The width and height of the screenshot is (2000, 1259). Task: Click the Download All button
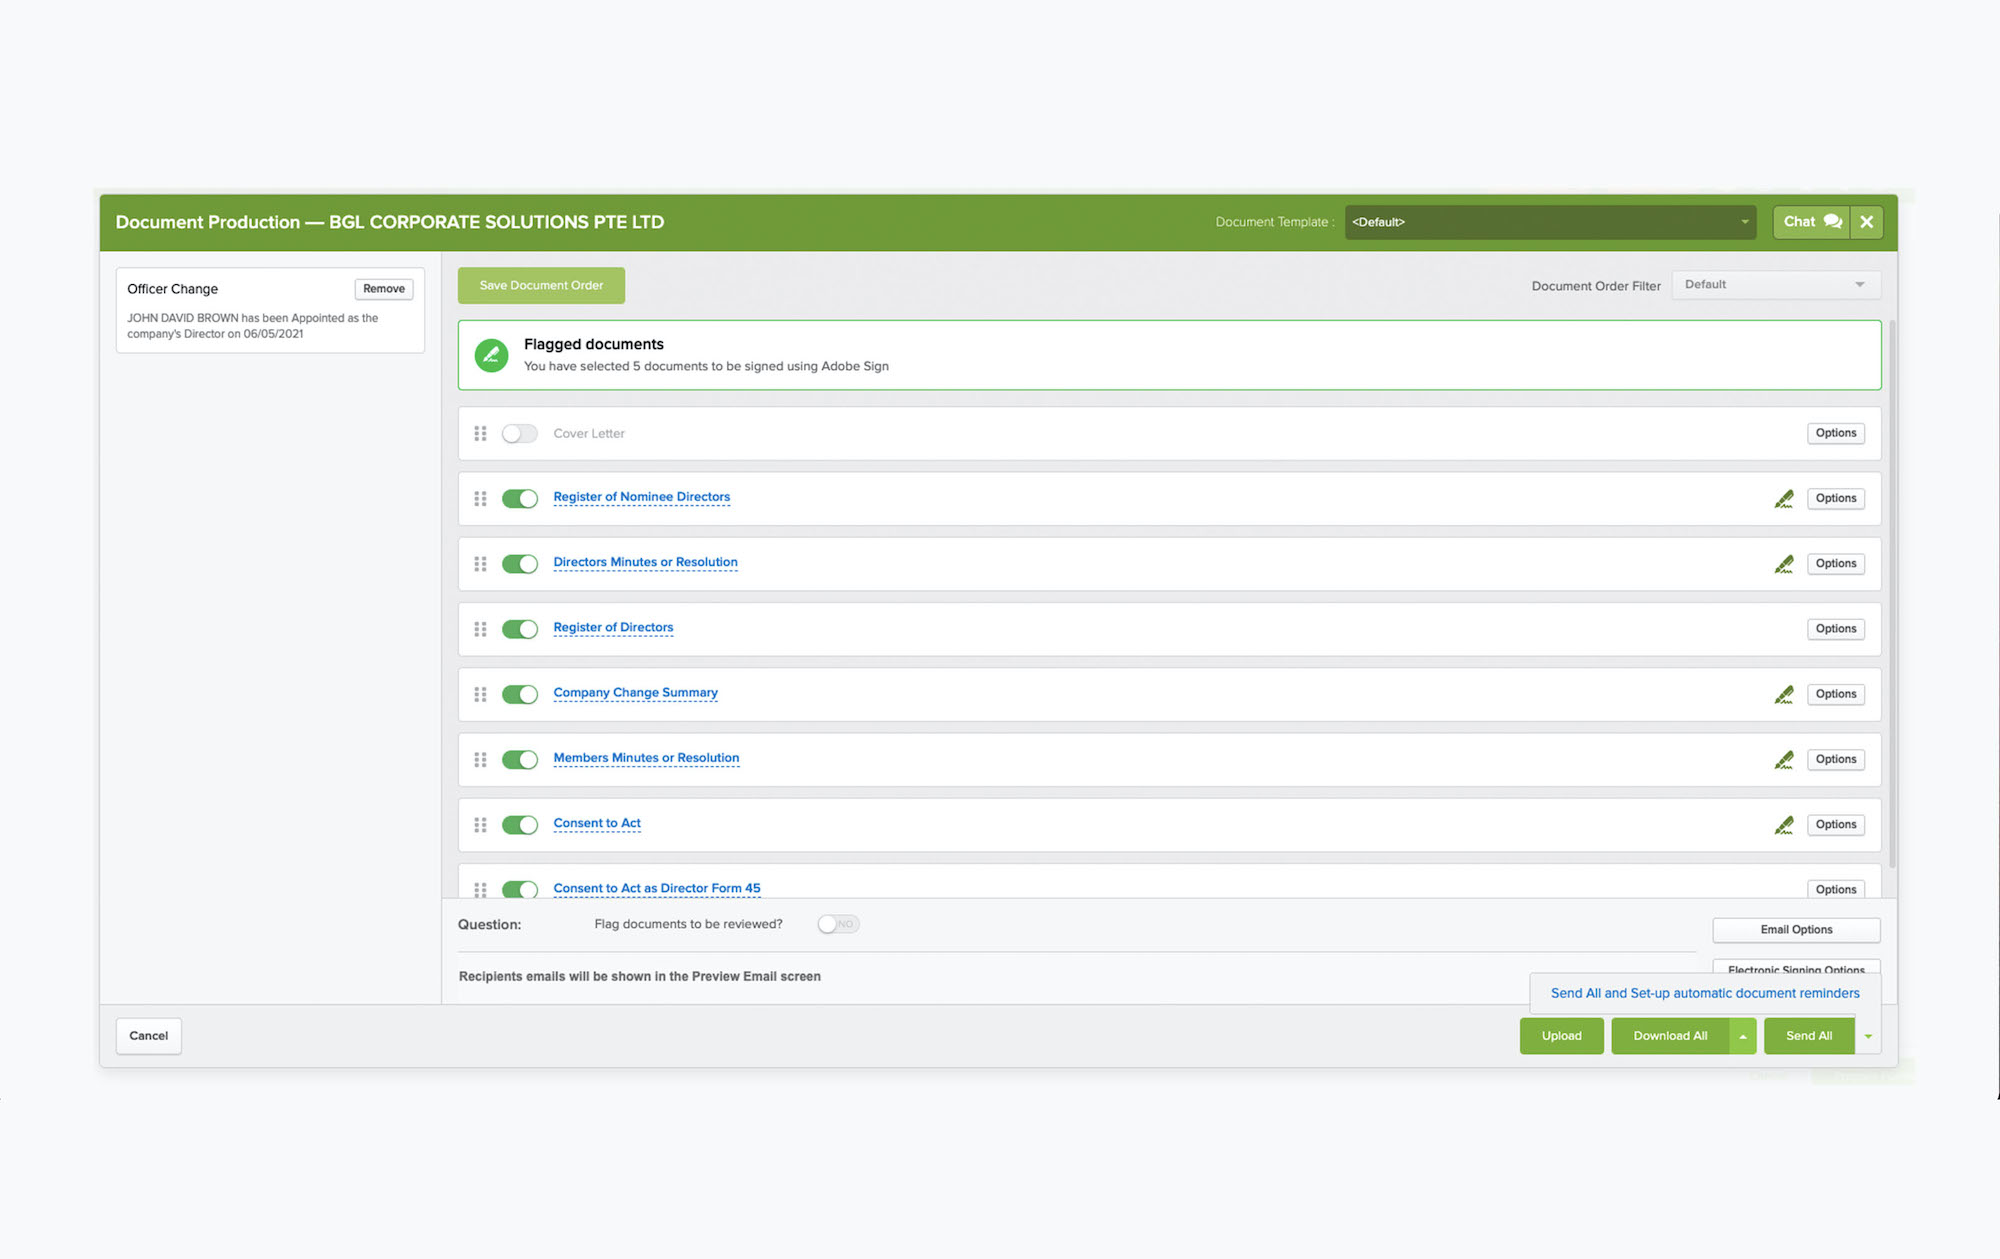pos(1670,1036)
